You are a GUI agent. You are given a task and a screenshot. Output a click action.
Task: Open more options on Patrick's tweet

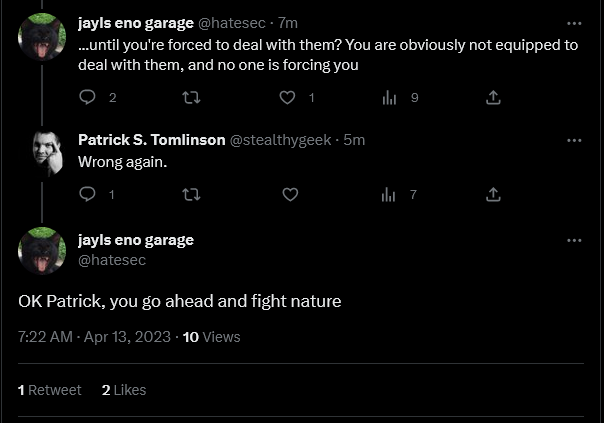[574, 140]
